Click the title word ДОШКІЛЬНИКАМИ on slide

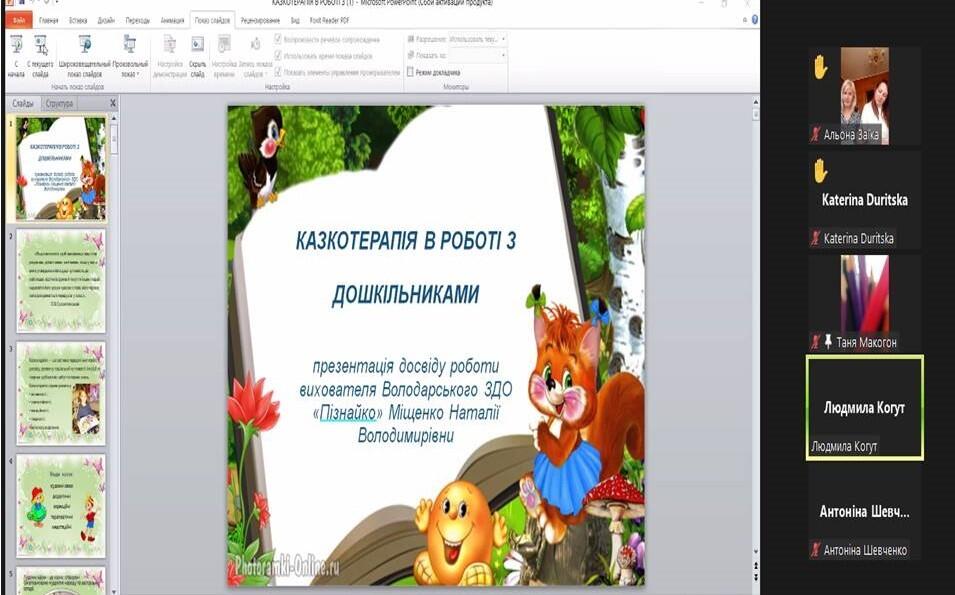pyautogui.click(x=406, y=295)
